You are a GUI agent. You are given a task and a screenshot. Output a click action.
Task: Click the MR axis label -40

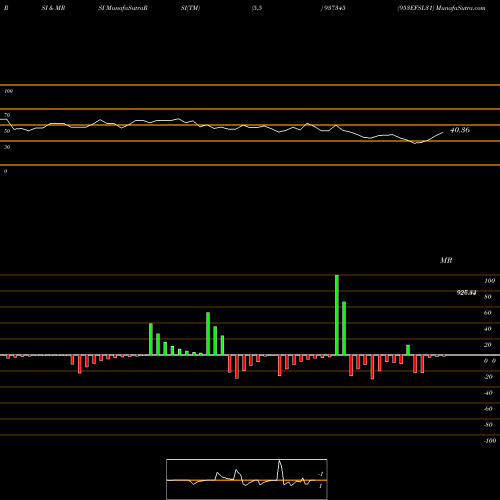coord(488,393)
